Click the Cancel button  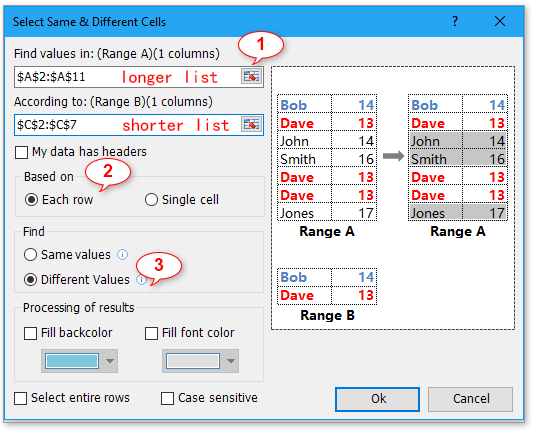pos(470,399)
